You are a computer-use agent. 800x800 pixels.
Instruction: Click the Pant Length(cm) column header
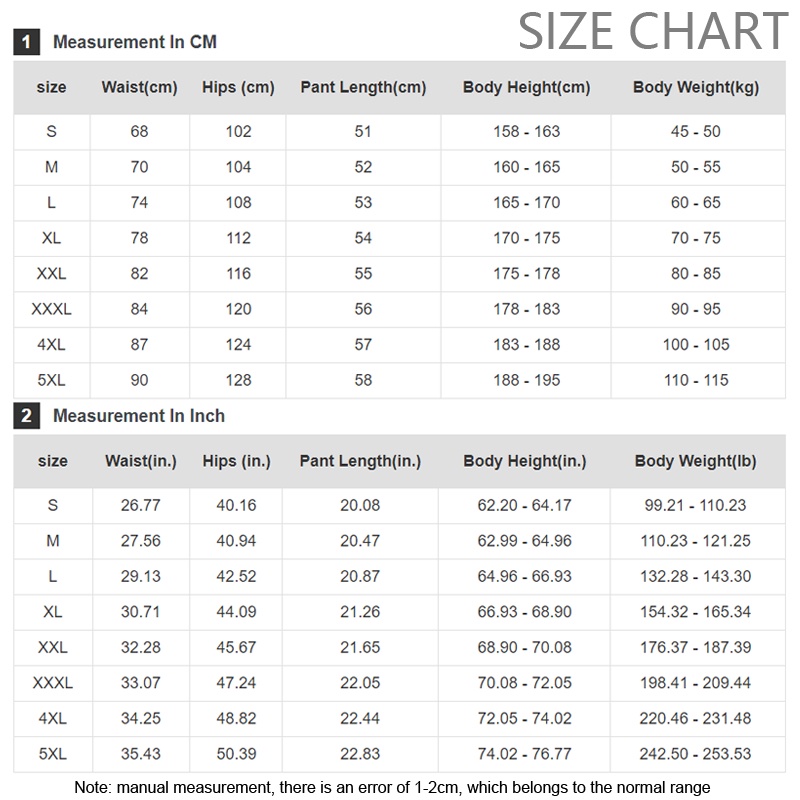363,87
